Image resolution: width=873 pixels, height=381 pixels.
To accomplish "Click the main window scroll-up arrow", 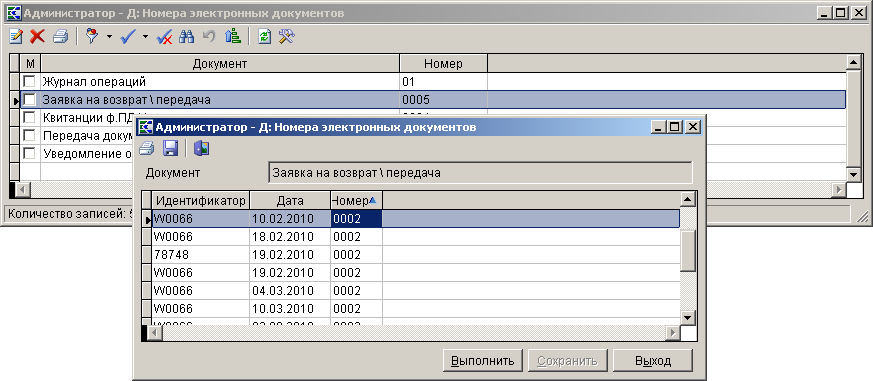I will (x=854, y=62).
